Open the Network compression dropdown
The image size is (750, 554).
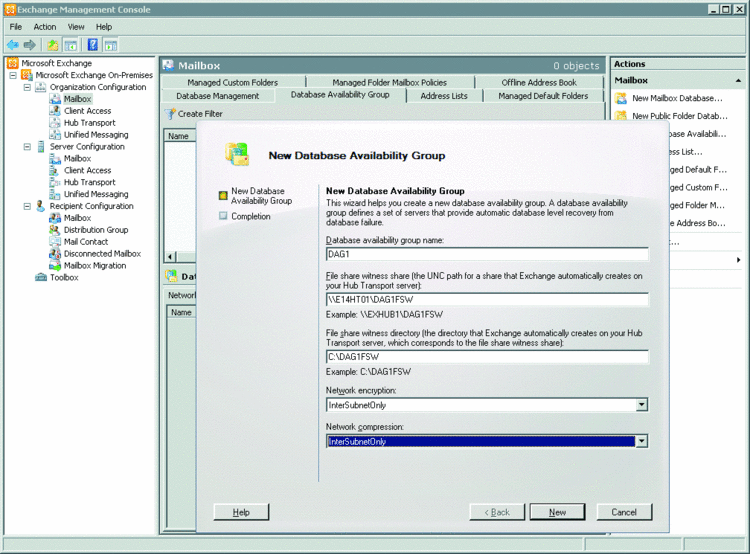click(641, 441)
